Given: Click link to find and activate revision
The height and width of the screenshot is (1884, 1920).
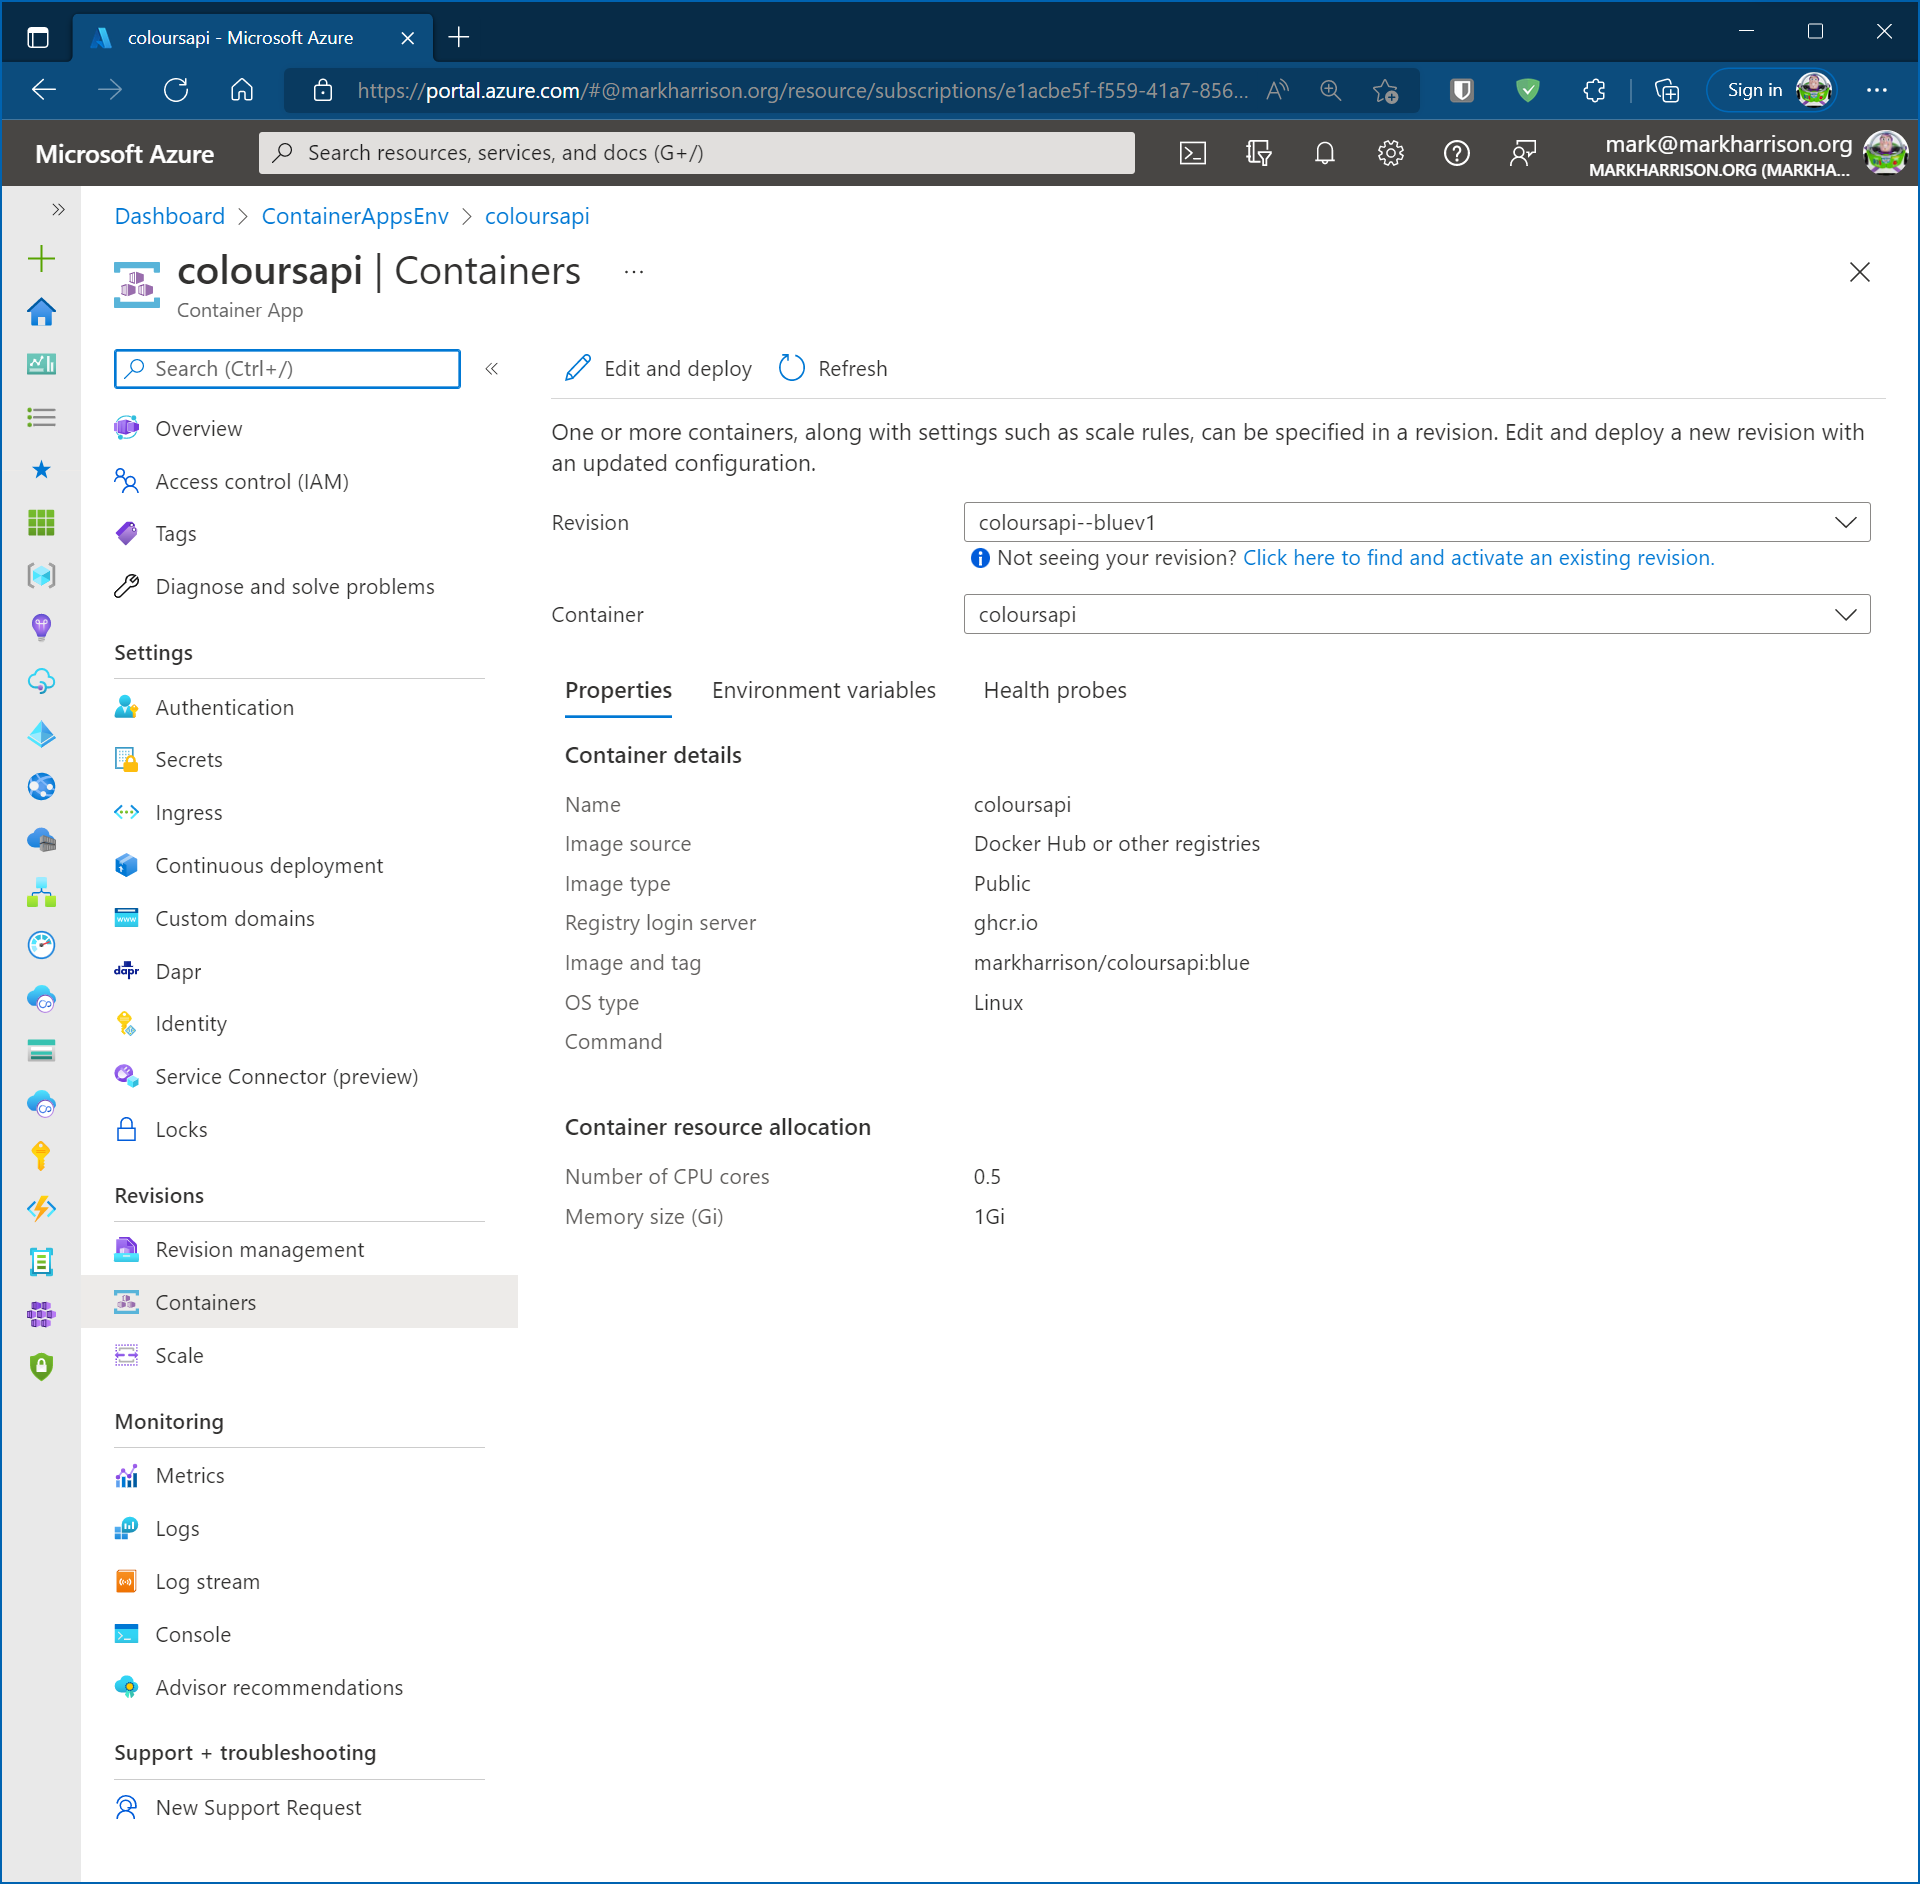Looking at the screenshot, I should coord(1478,558).
